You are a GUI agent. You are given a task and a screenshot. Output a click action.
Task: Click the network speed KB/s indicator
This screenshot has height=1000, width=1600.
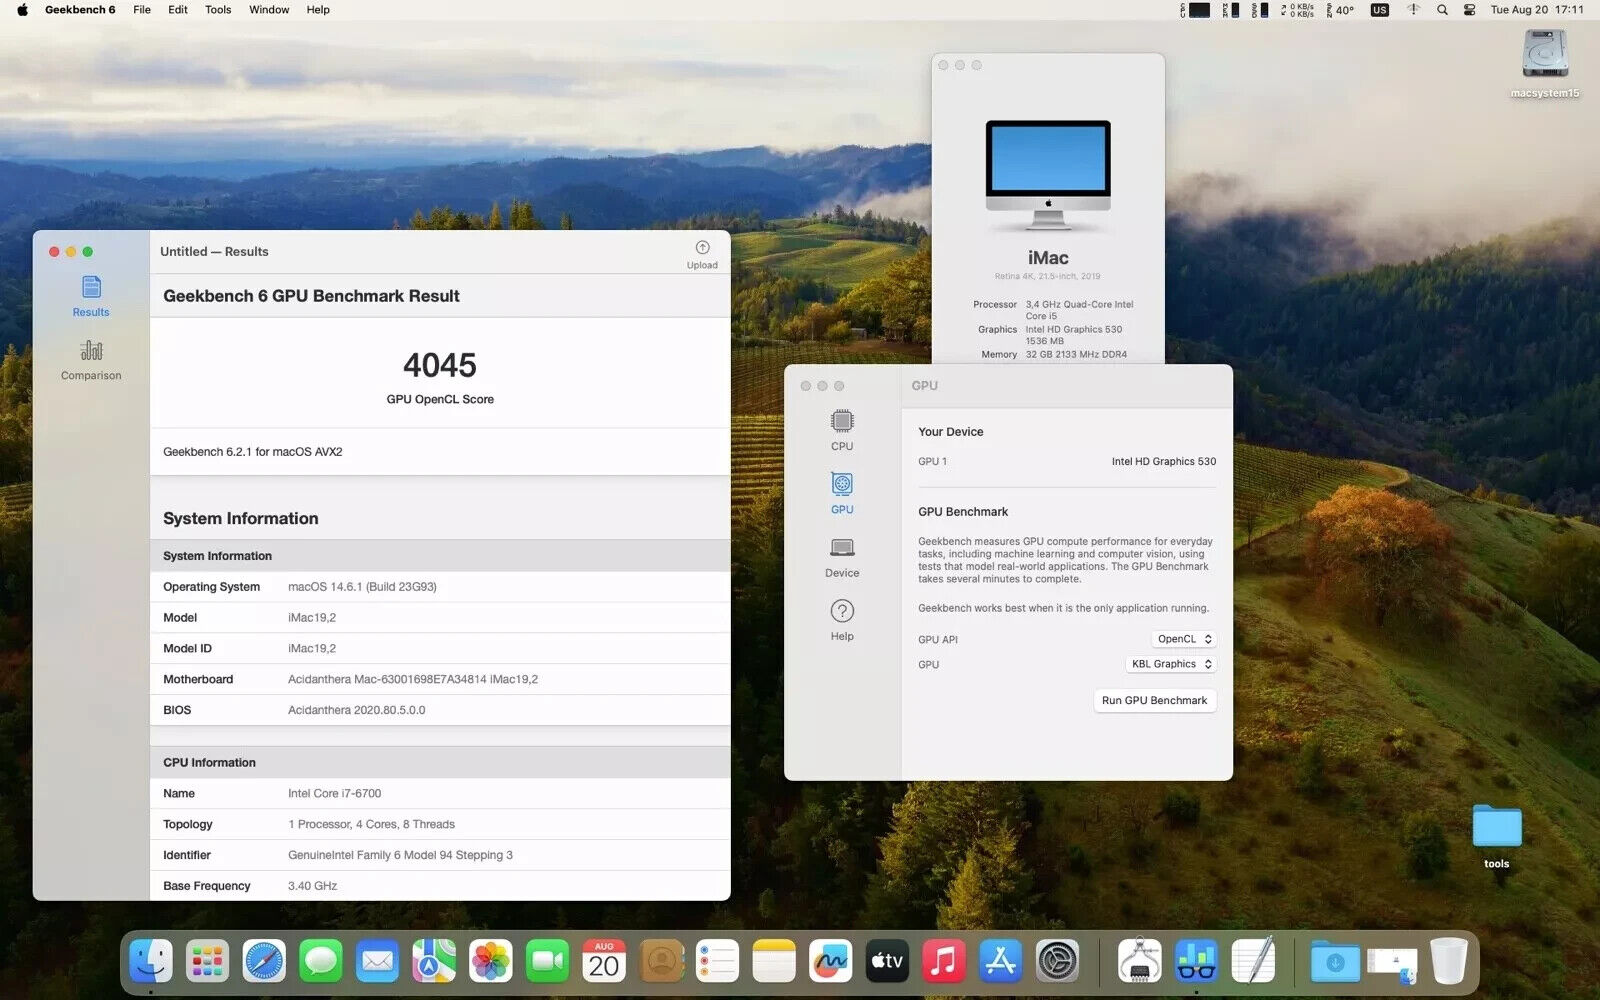point(1298,10)
